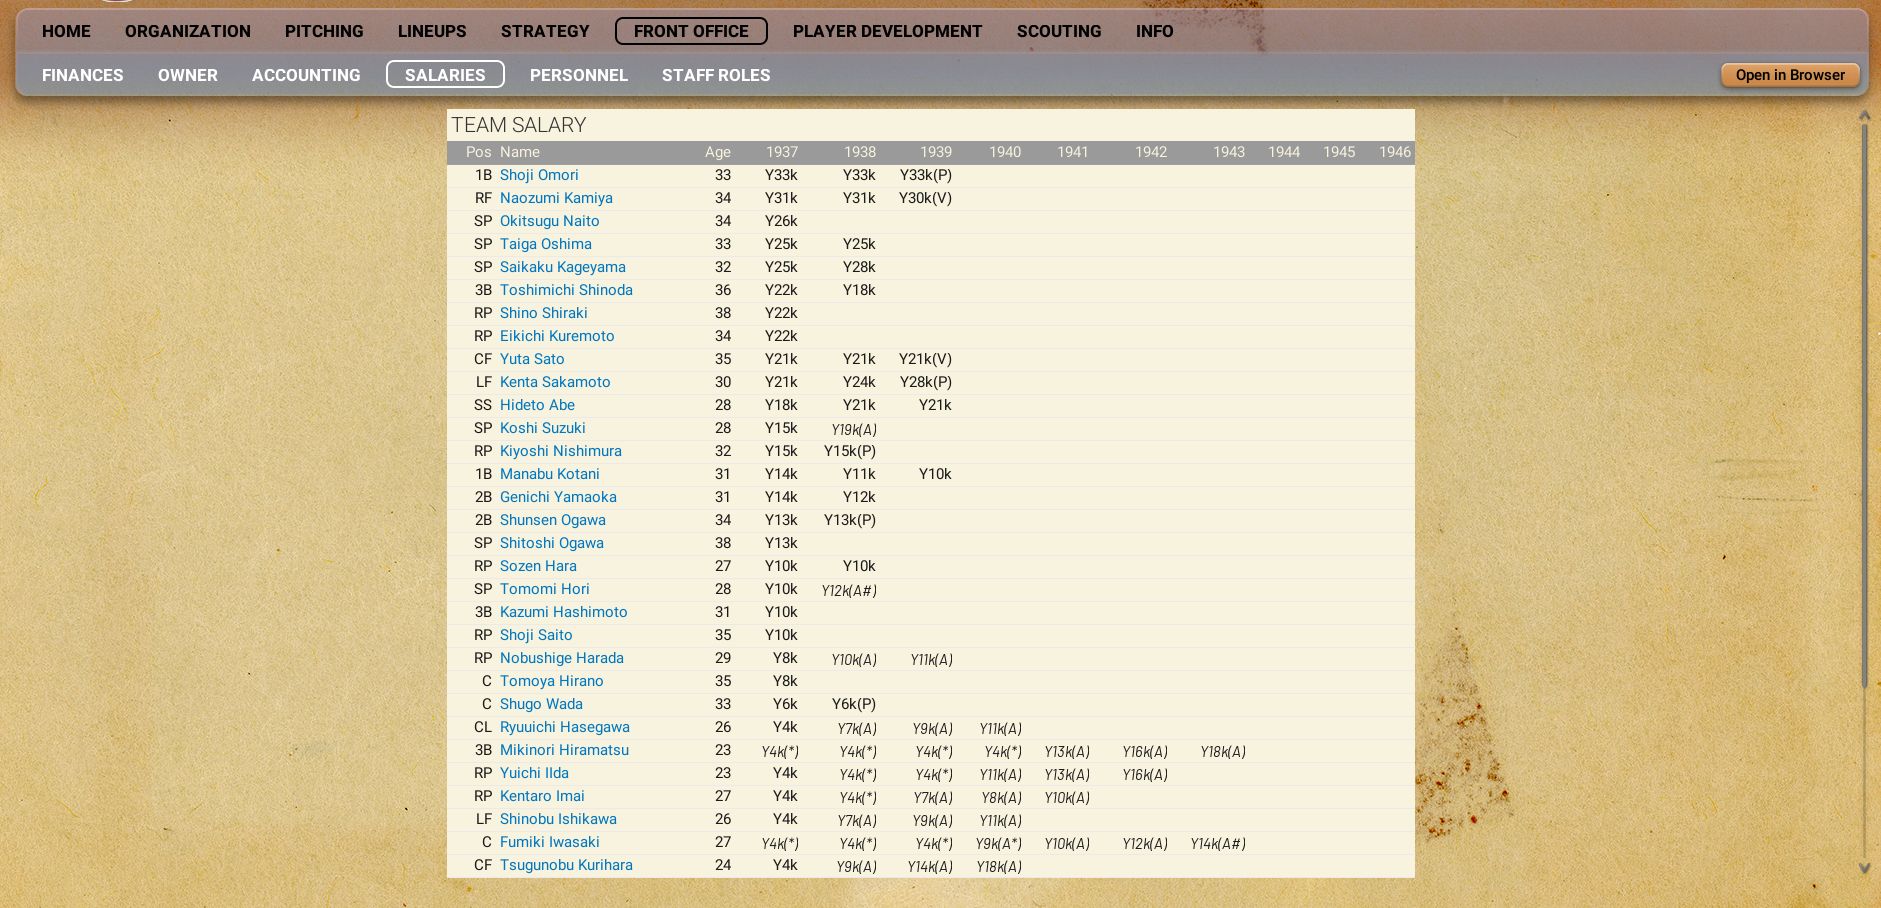Open the Finances tab
Viewport: 1881px width, 908px height.
[x=82, y=75]
